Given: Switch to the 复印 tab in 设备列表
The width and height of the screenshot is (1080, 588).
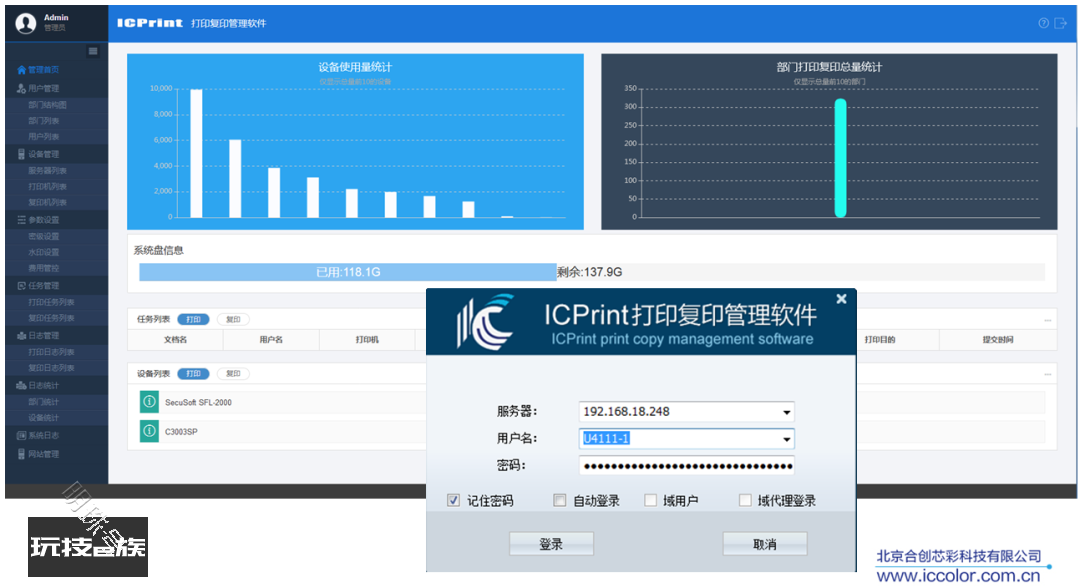Looking at the screenshot, I should point(233,374).
